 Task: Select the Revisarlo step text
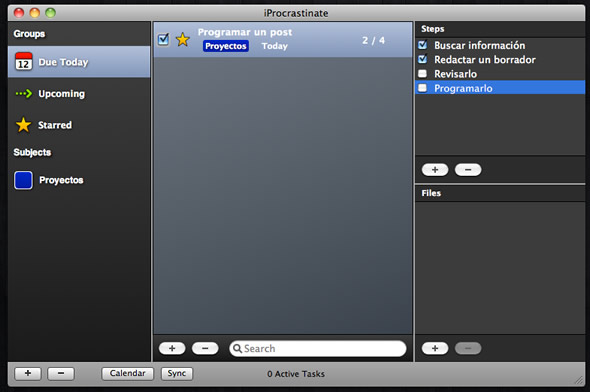pyautogui.click(x=455, y=74)
